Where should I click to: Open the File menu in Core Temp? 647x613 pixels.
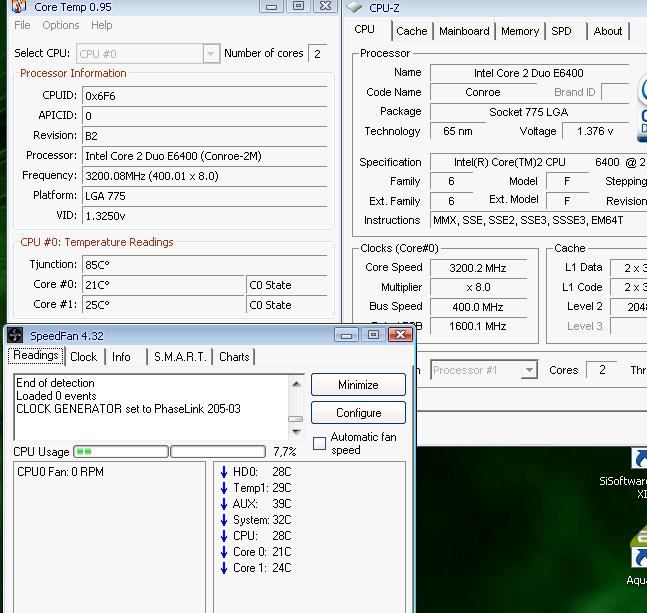pos(22,25)
